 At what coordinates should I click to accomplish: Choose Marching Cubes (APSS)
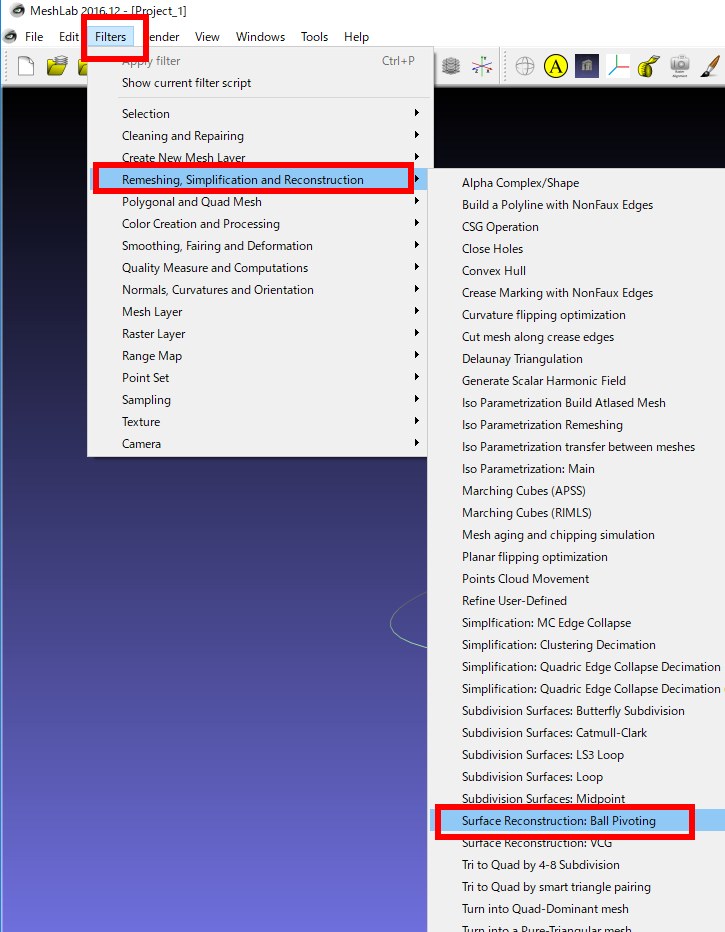pos(524,491)
